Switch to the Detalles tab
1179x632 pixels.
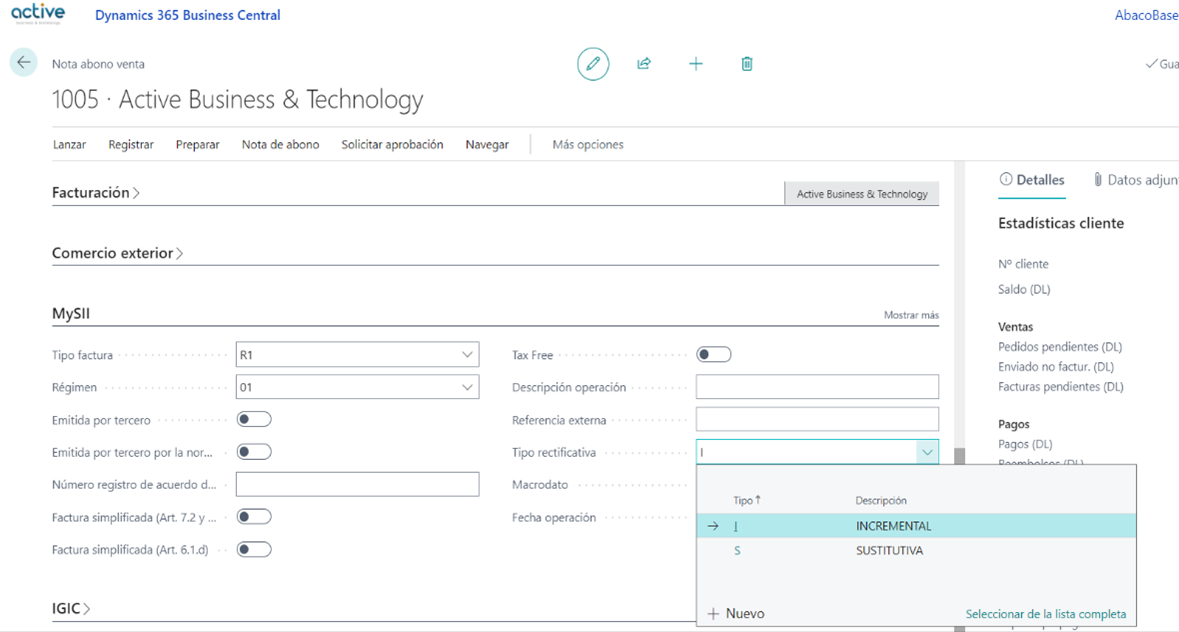[1032, 180]
